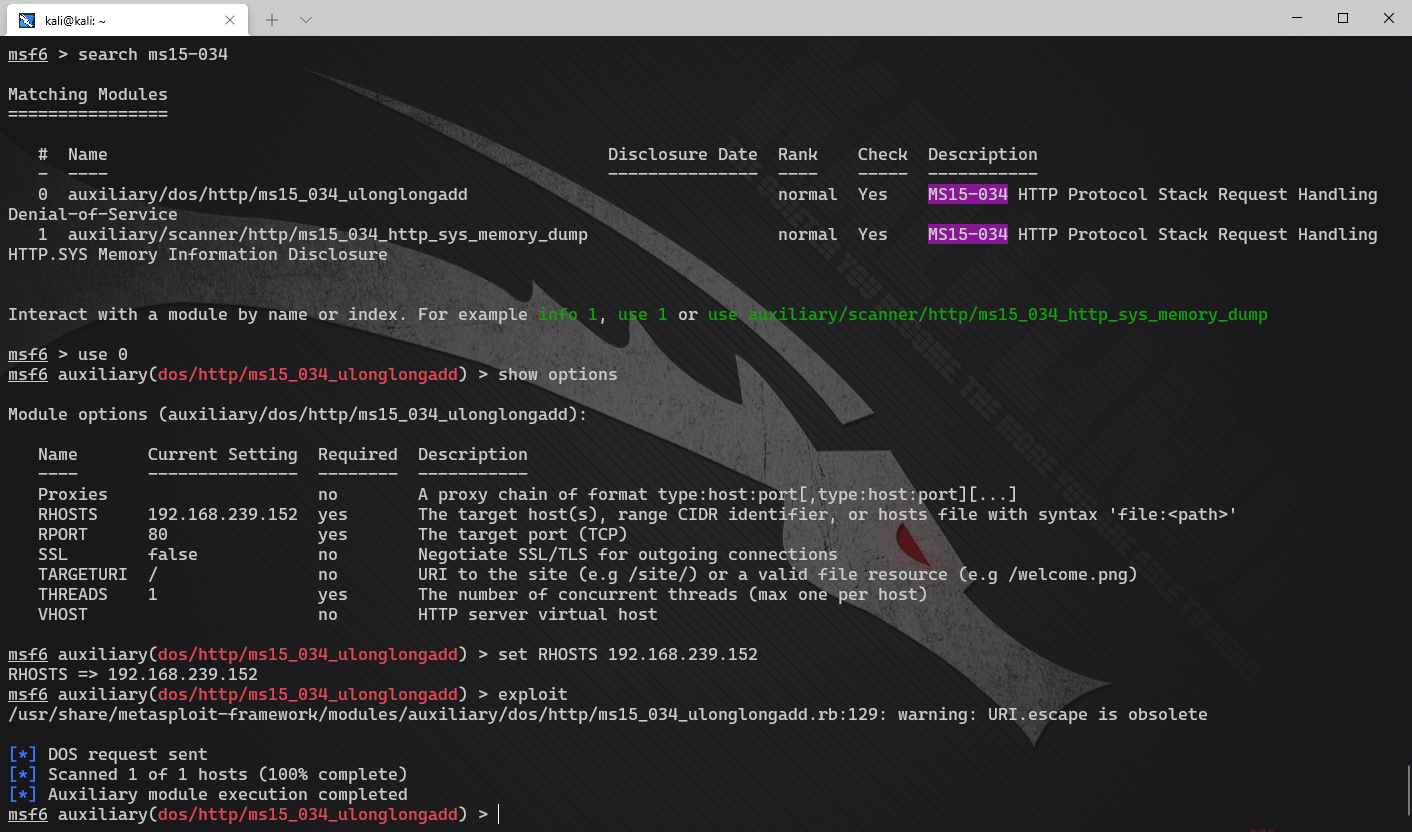This screenshot has height=832, width=1412.
Task: Click the Proxies option name
Action: (x=73, y=494)
